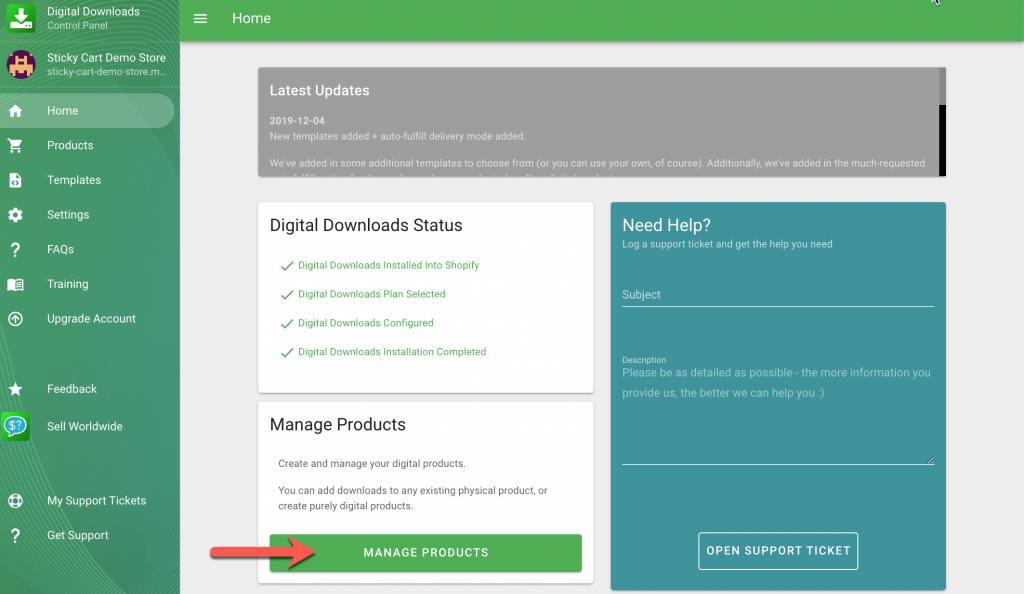Open the Home menu item

click(87, 111)
